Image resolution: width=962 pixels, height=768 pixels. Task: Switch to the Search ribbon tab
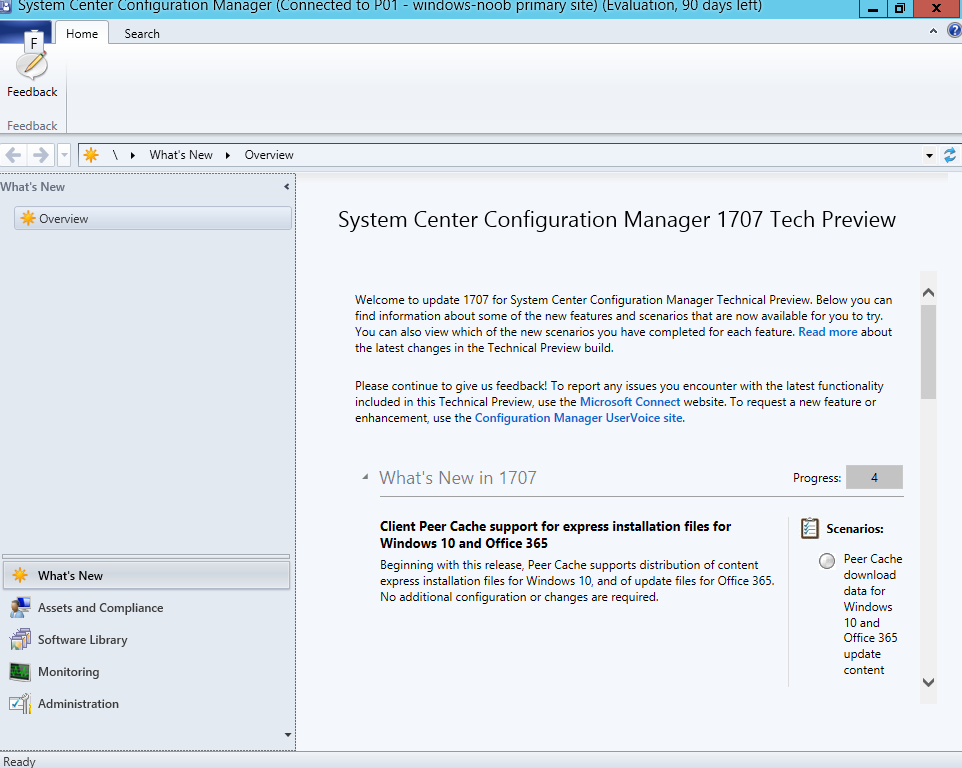(x=142, y=34)
